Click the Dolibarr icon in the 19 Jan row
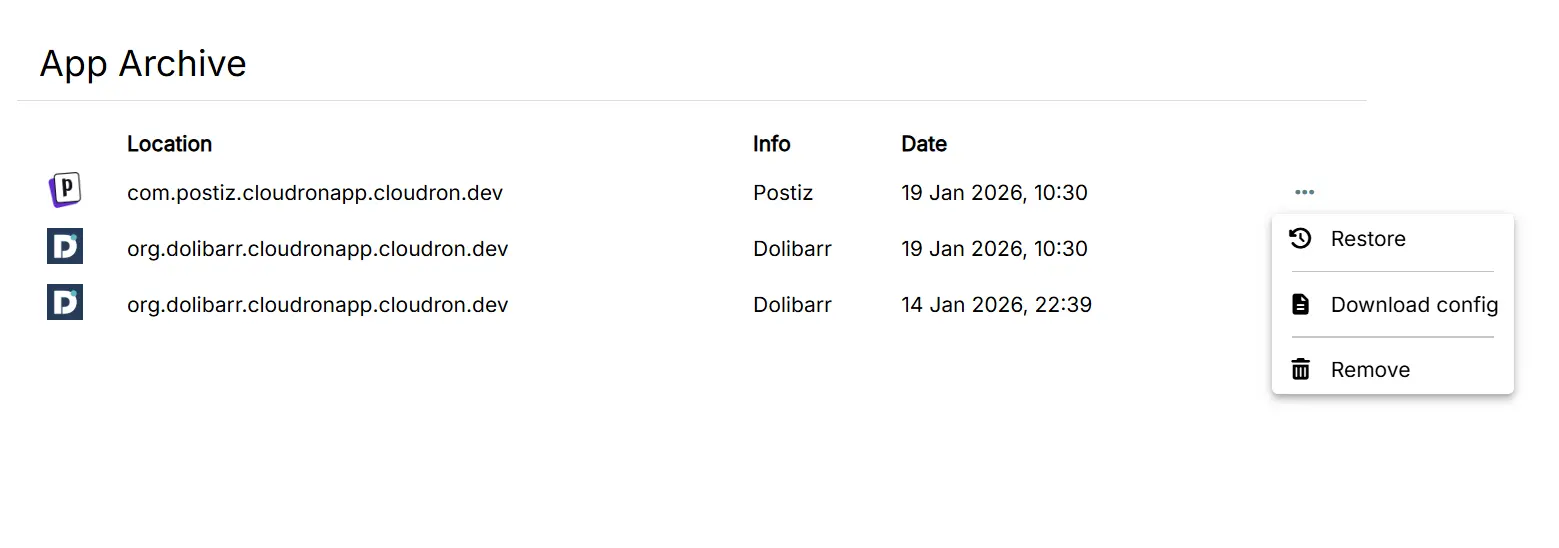This screenshot has height=548, width=1559. pos(65,247)
